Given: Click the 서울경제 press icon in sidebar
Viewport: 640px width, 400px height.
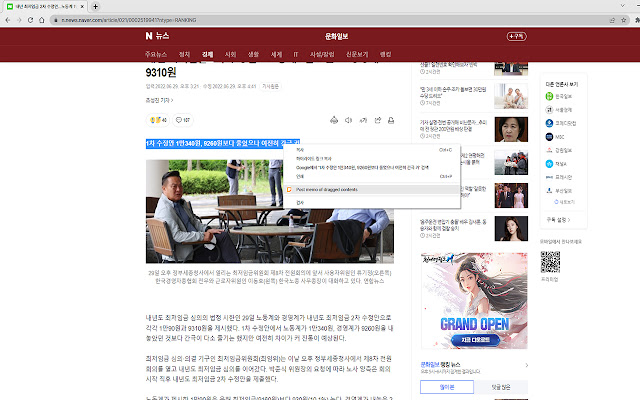Looking at the screenshot, I should [x=549, y=110].
